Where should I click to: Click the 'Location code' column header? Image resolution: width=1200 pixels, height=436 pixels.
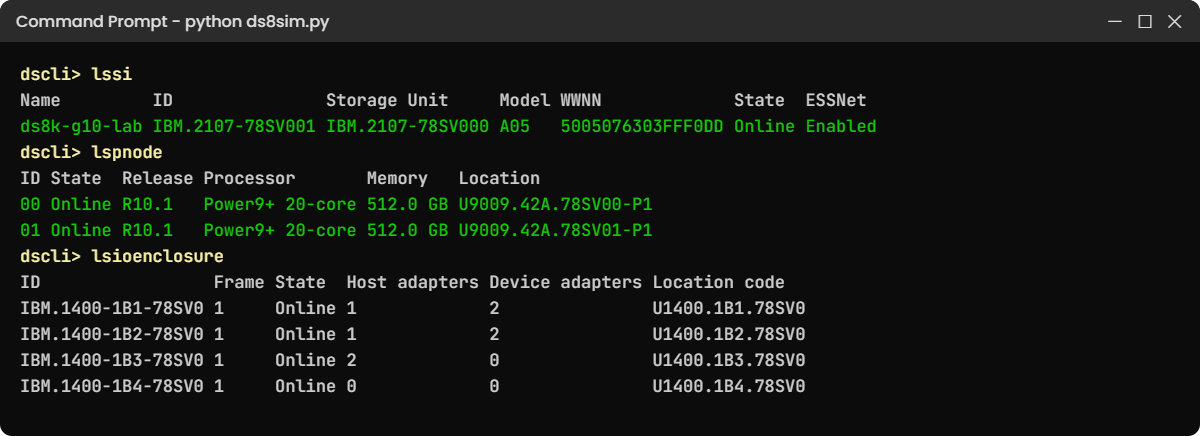coord(719,283)
